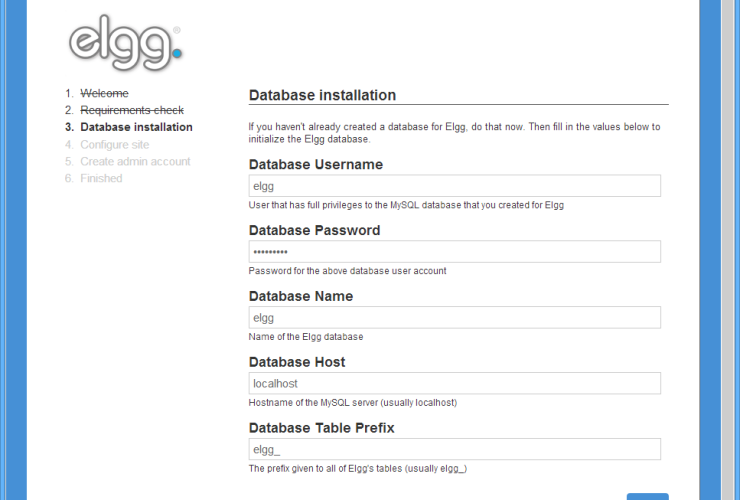The width and height of the screenshot is (740, 500).
Task: Click the Database Host label
Action: coord(297,362)
